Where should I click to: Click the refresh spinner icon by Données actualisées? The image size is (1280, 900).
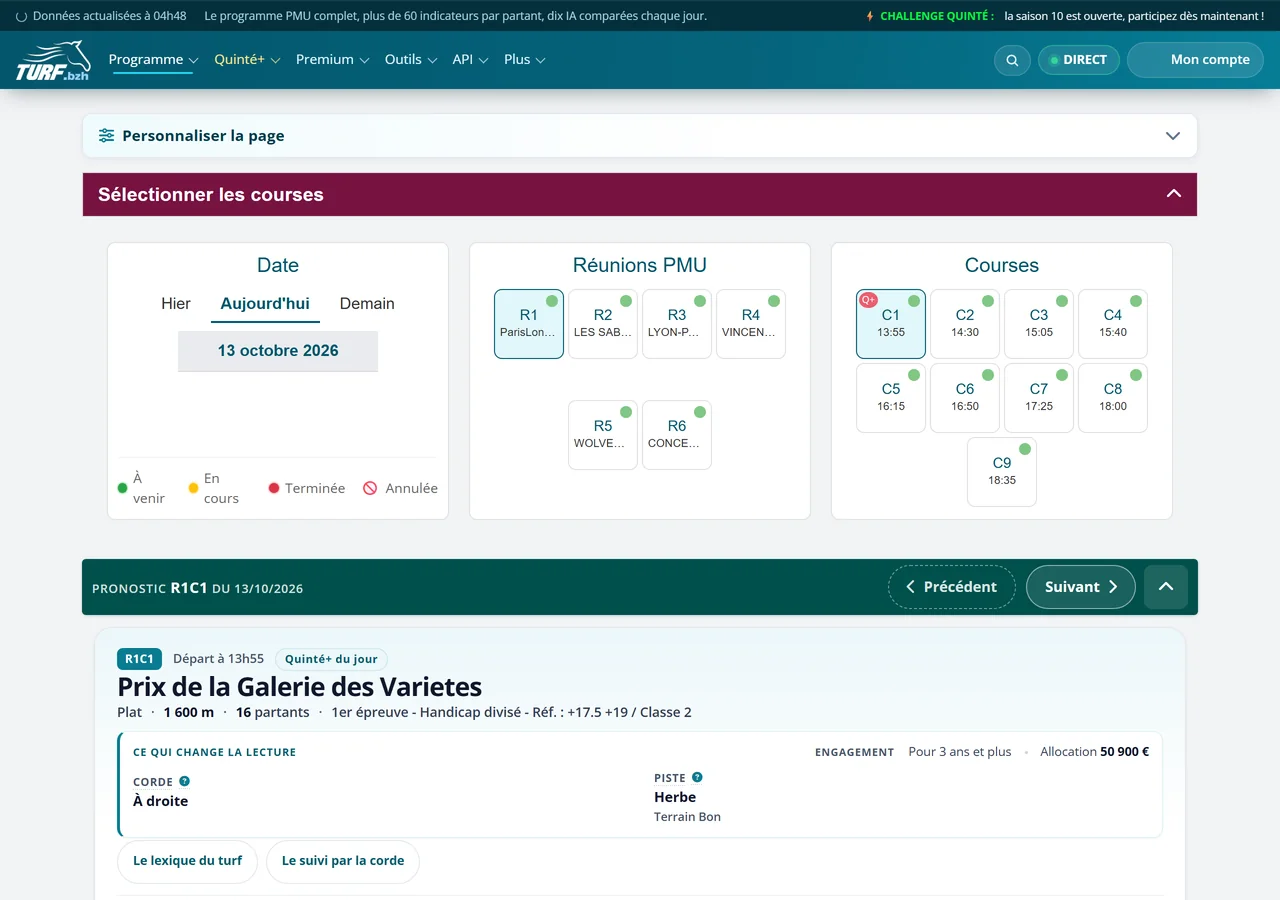click(22, 16)
